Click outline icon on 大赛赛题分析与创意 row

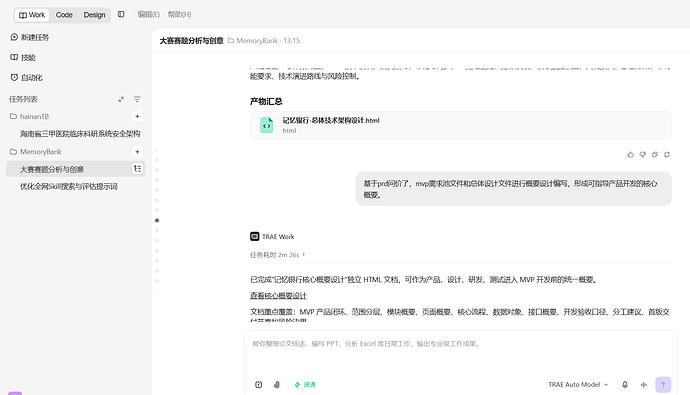coord(137,169)
